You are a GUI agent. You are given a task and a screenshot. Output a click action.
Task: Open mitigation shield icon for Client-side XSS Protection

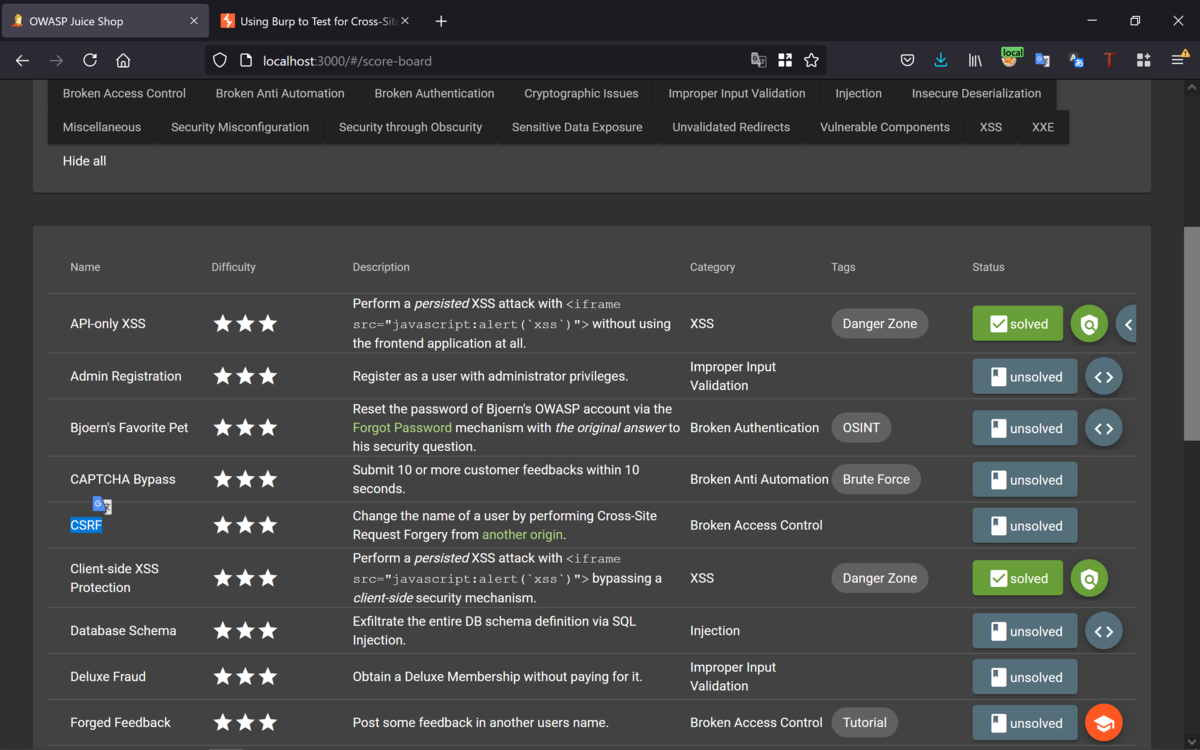point(1089,578)
